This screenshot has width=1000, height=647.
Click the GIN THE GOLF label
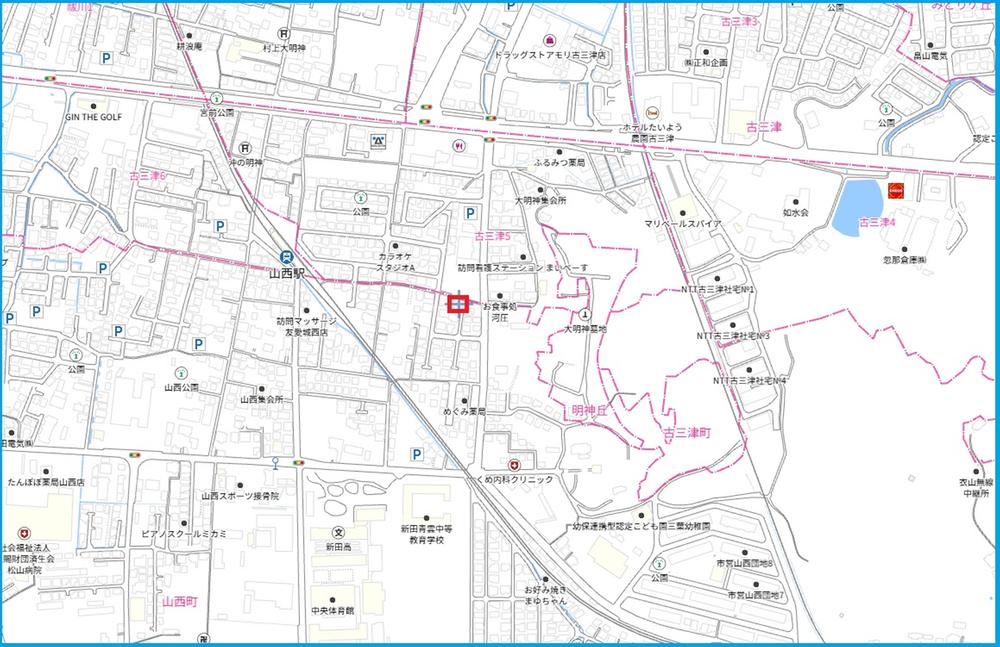coord(93,117)
